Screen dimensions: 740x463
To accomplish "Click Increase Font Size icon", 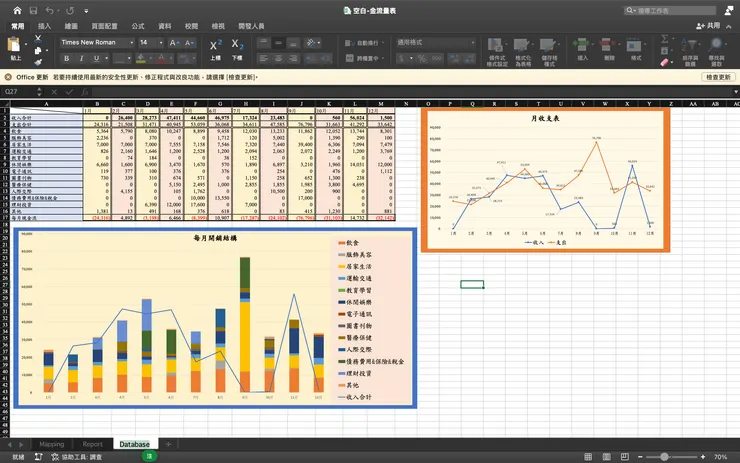I will click(x=174, y=43).
